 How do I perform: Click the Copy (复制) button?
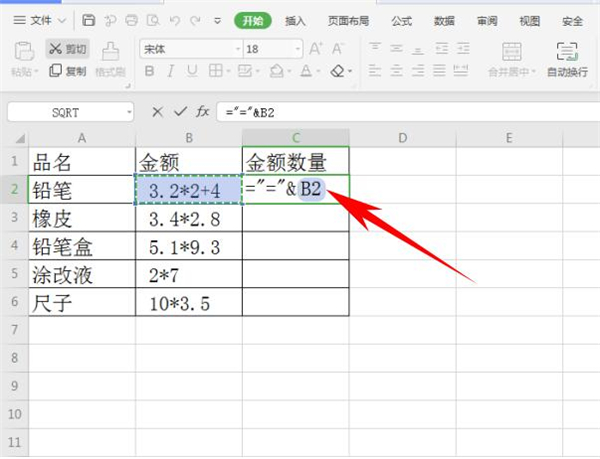[x=67, y=71]
